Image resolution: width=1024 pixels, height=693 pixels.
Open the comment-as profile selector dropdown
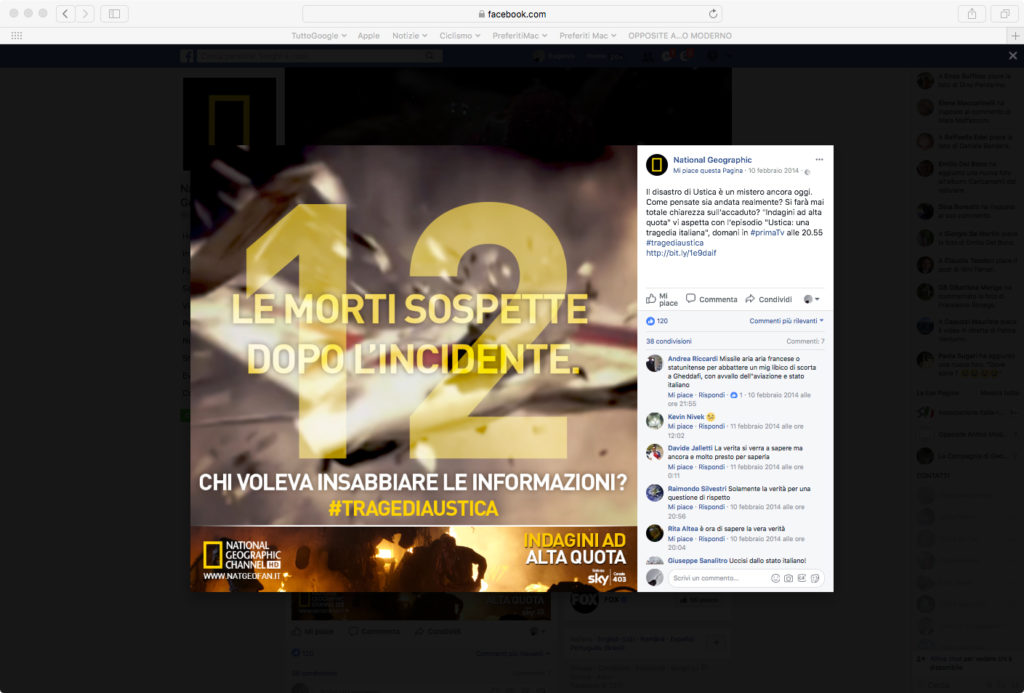pos(811,299)
